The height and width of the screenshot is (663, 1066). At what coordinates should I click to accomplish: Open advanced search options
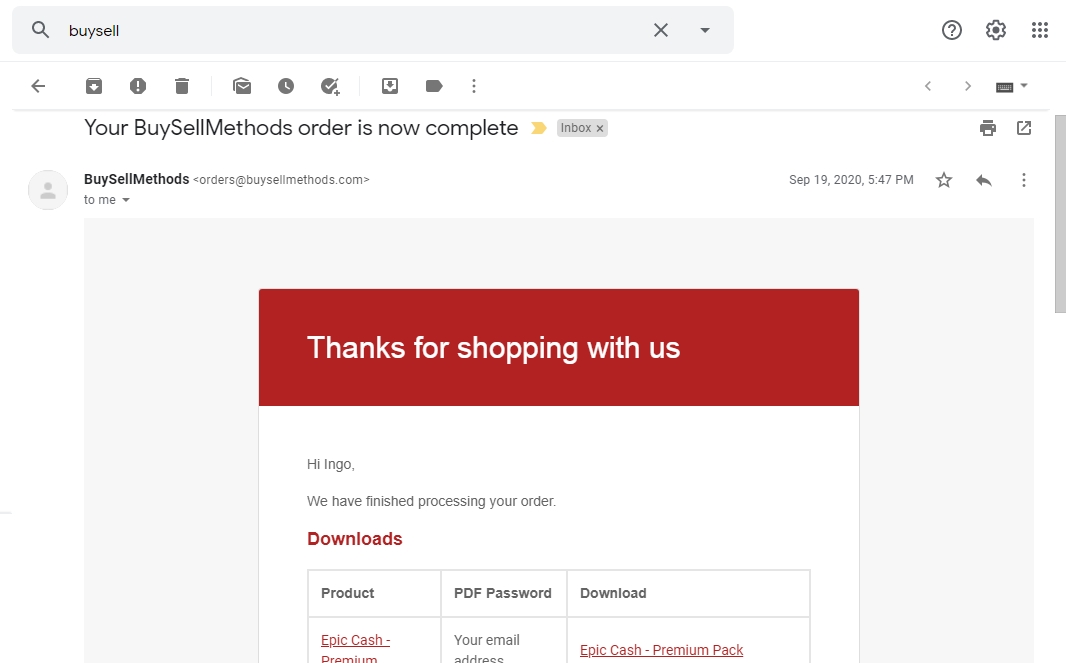coord(704,30)
